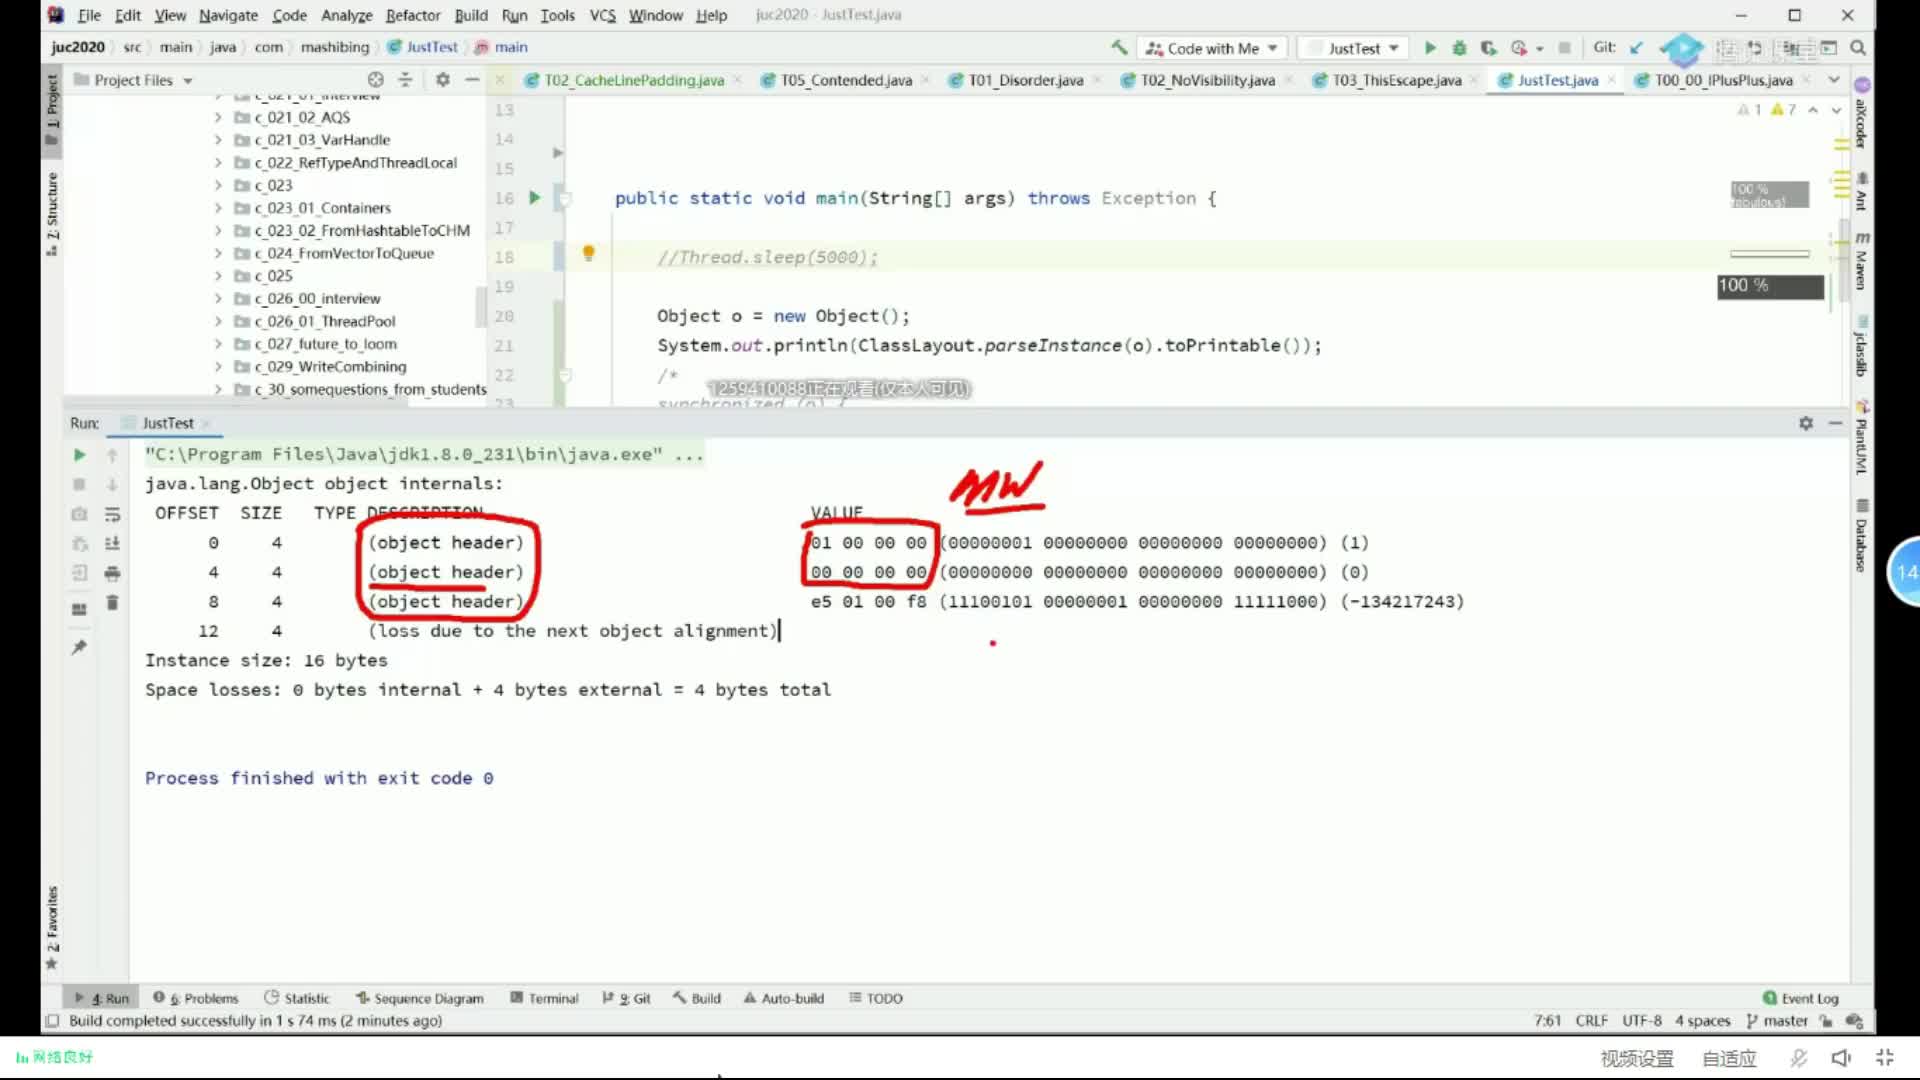This screenshot has height=1080, width=1920.
Task: Click the CRLF line separator widget
Action: click(x=1591, y=1021)
